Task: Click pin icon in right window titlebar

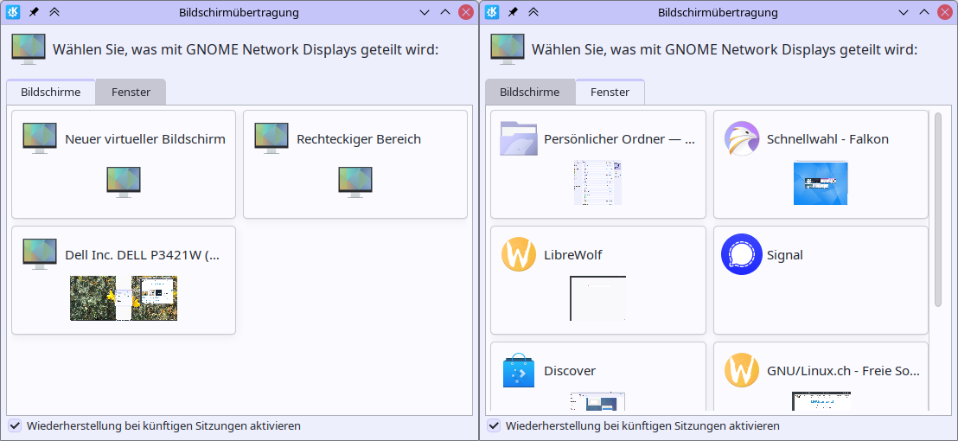Action: pos(513,12)
